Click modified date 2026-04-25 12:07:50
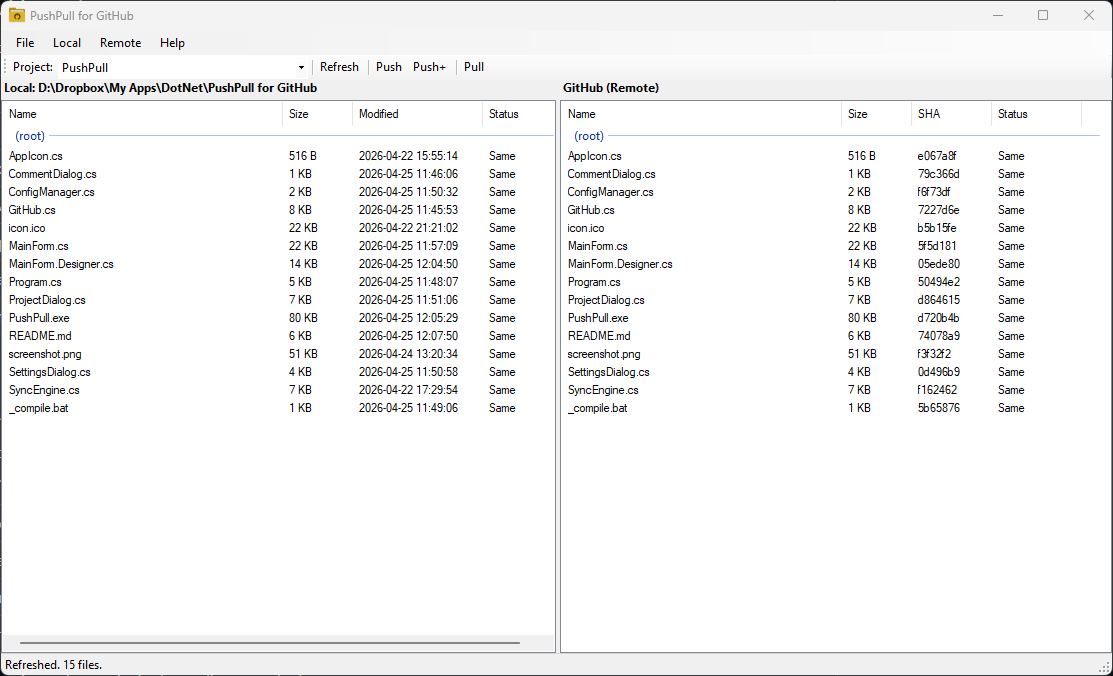Viewport: 1113px width, 676px height. point(408,336)
